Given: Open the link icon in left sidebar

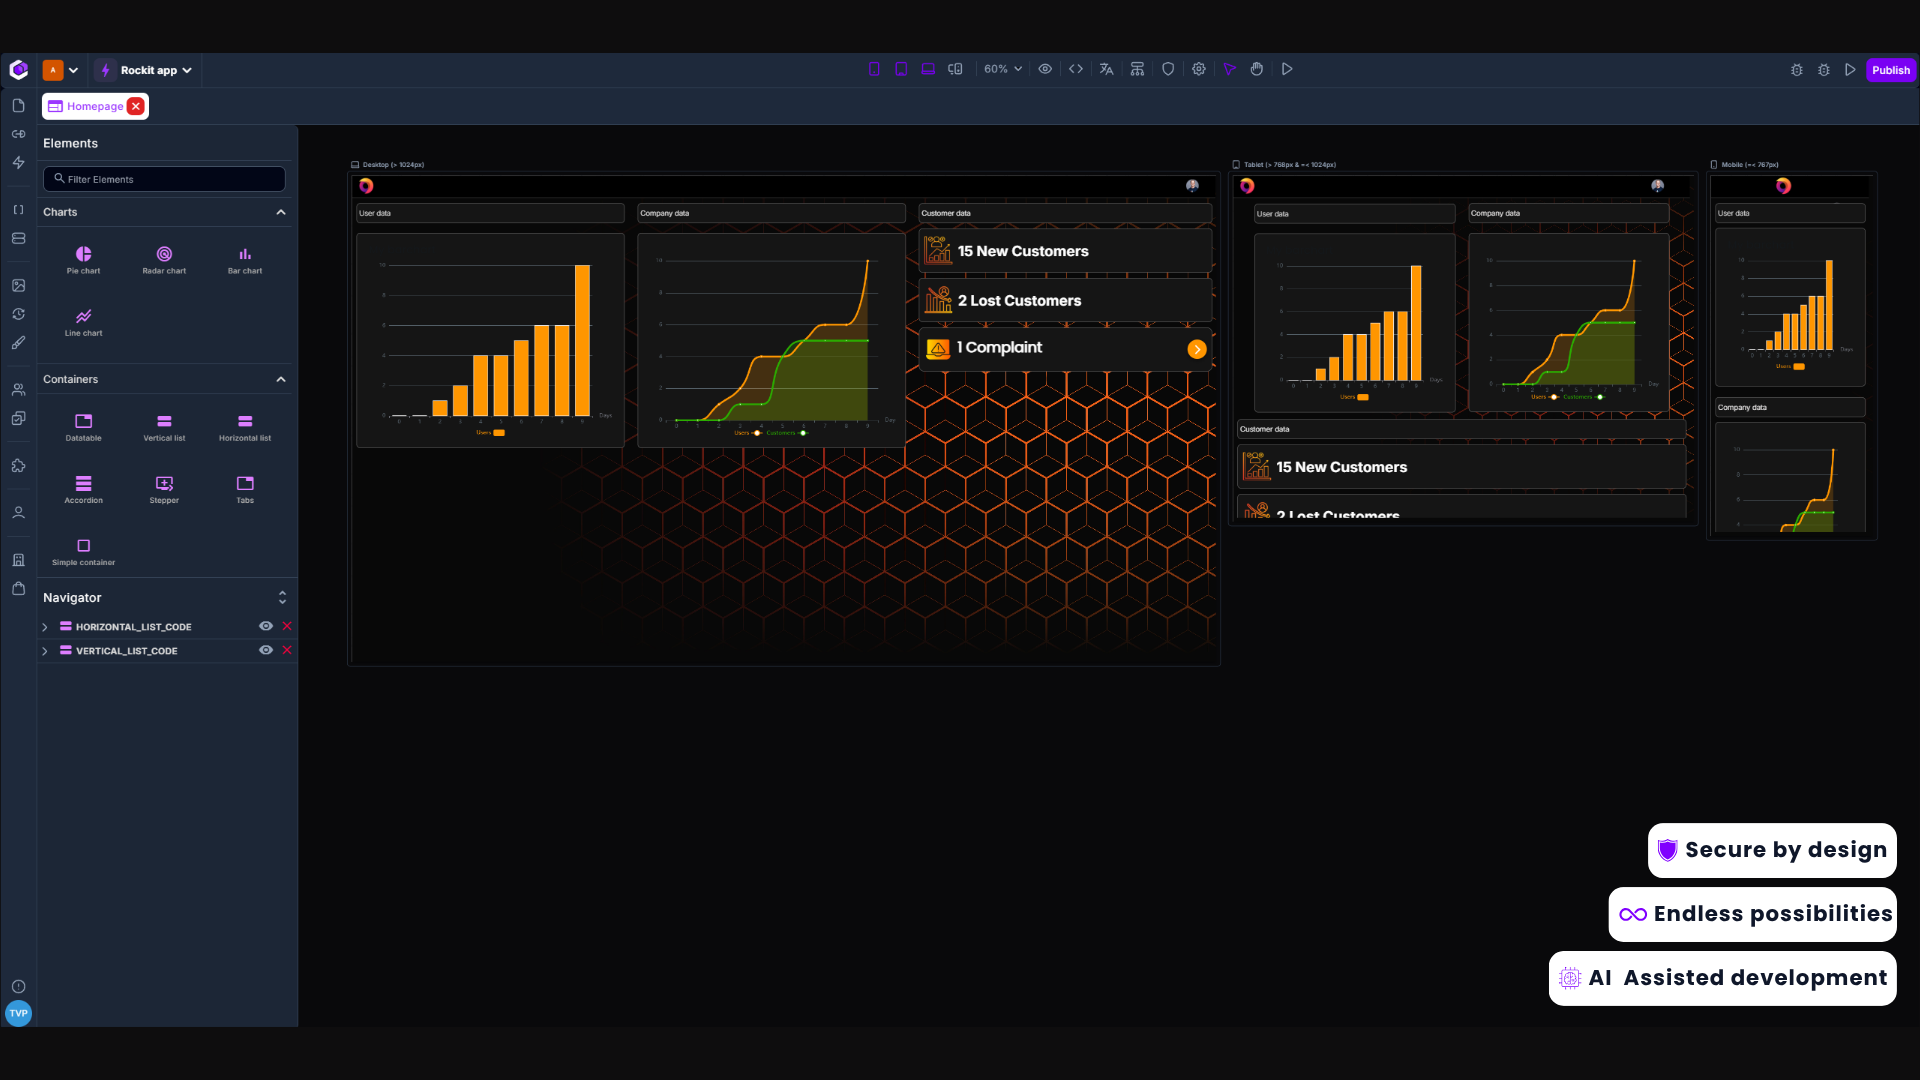Looking at the screenshot, I should (x=18, y=134).
